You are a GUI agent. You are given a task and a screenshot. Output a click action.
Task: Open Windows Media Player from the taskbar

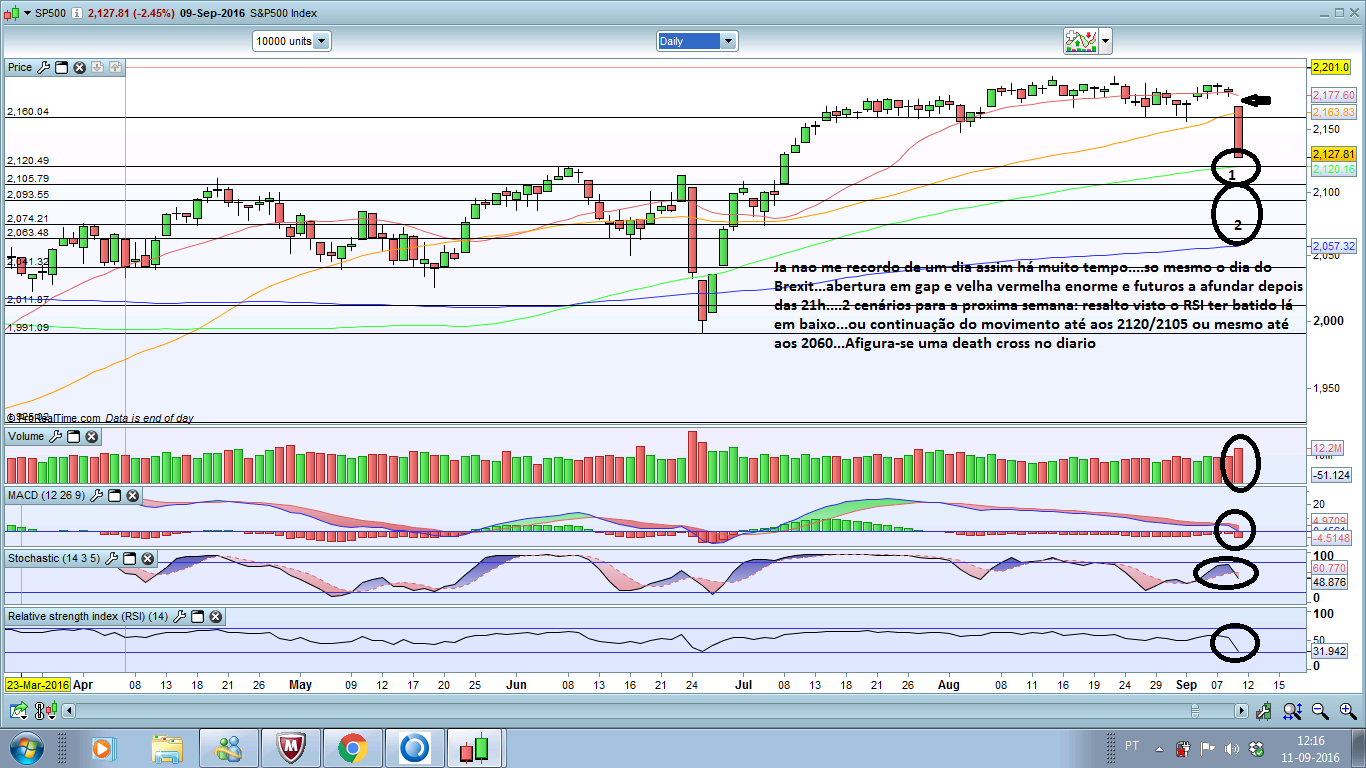pyautogui.click(x=102, y=747)
